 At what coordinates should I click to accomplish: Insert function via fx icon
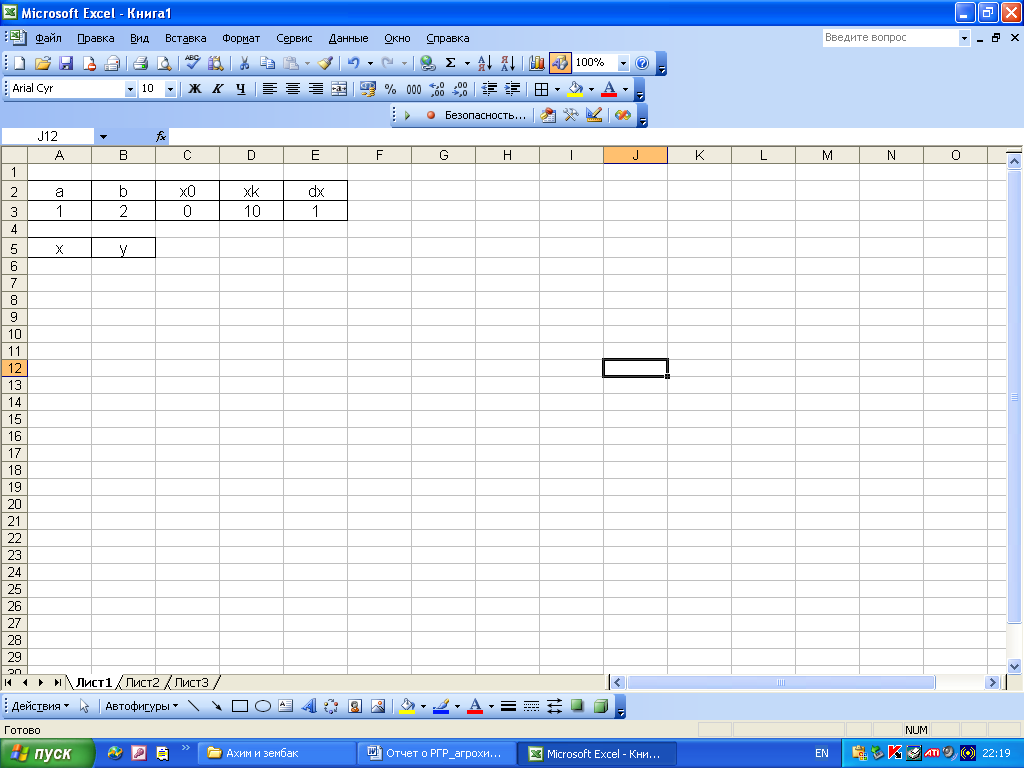coord(161,136)
